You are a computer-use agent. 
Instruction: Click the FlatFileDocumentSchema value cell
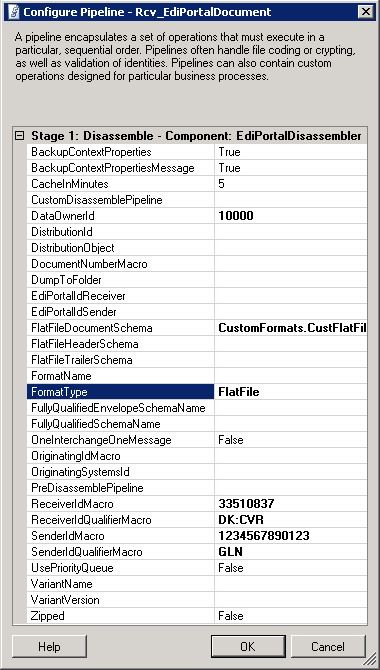click(x=291, y=328)
